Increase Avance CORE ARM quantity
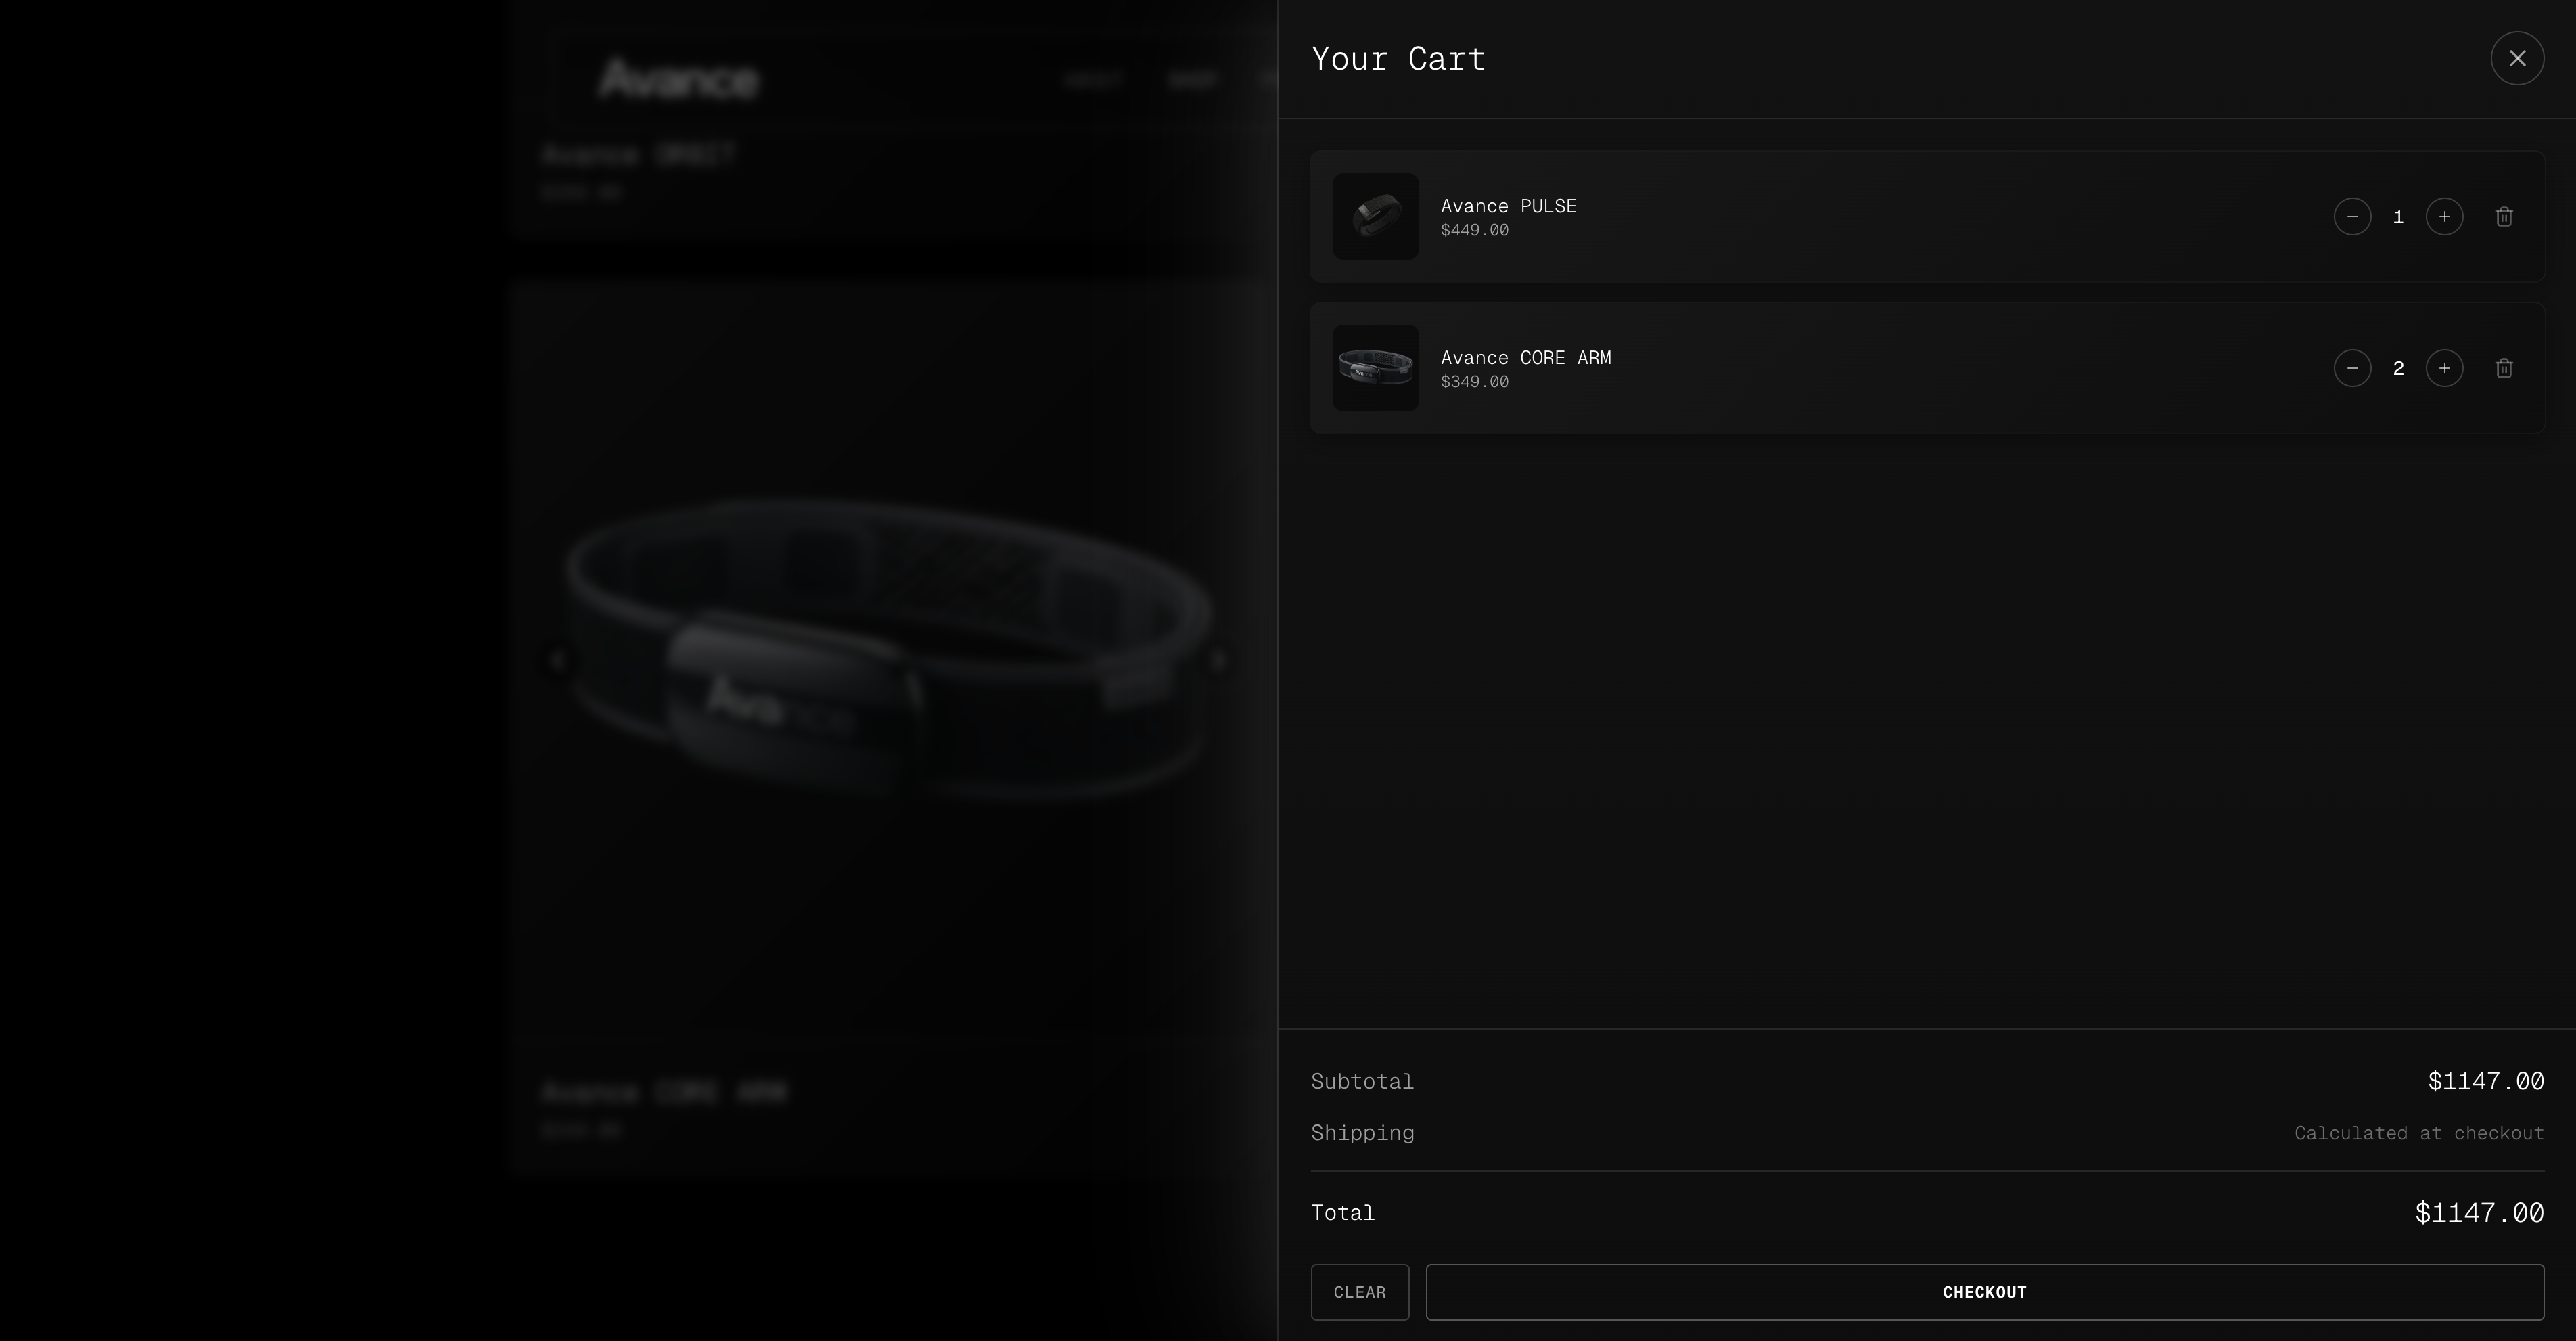This screenshot has height=1341, width=2576. tap(2444, 368)
